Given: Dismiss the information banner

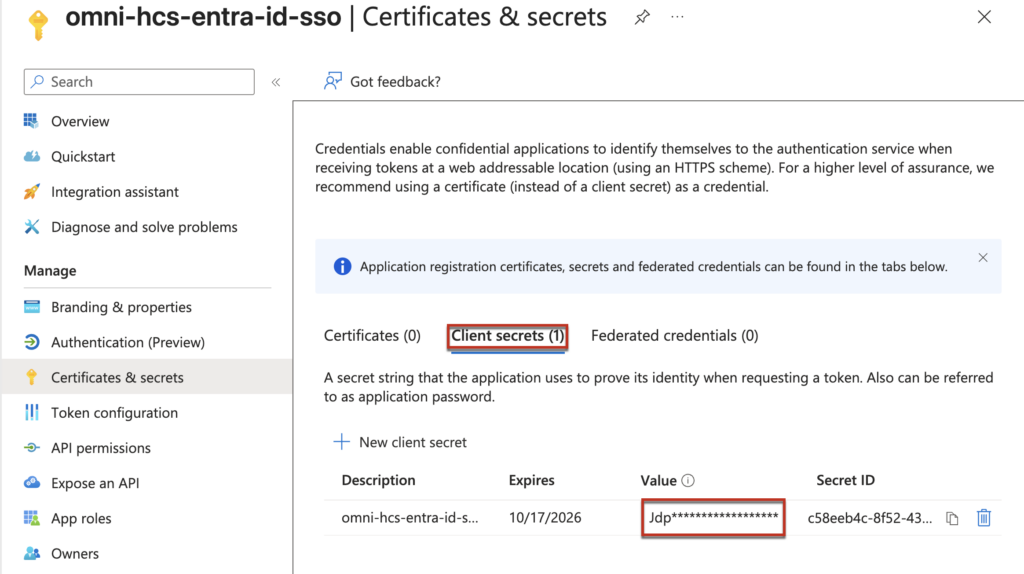Looking at the screenshot, I should click(982, 258).
